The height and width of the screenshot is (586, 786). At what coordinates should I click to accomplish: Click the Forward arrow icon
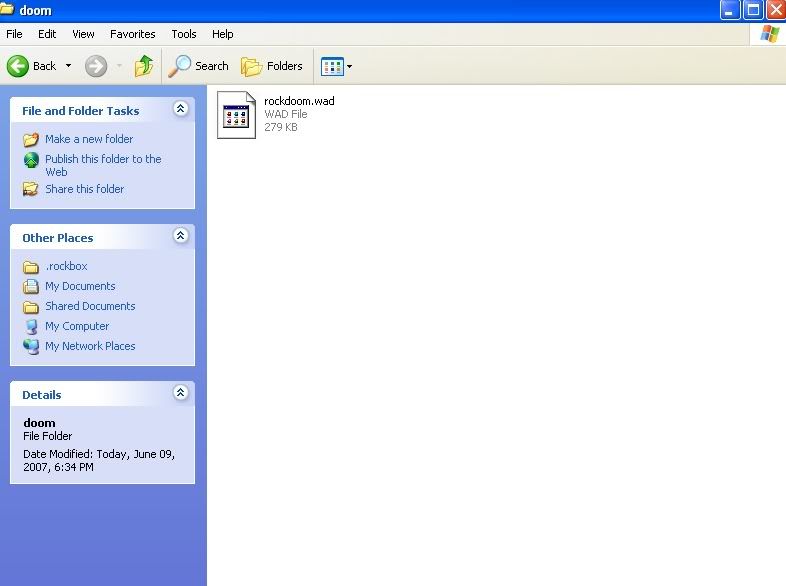[x=96, y=66]
